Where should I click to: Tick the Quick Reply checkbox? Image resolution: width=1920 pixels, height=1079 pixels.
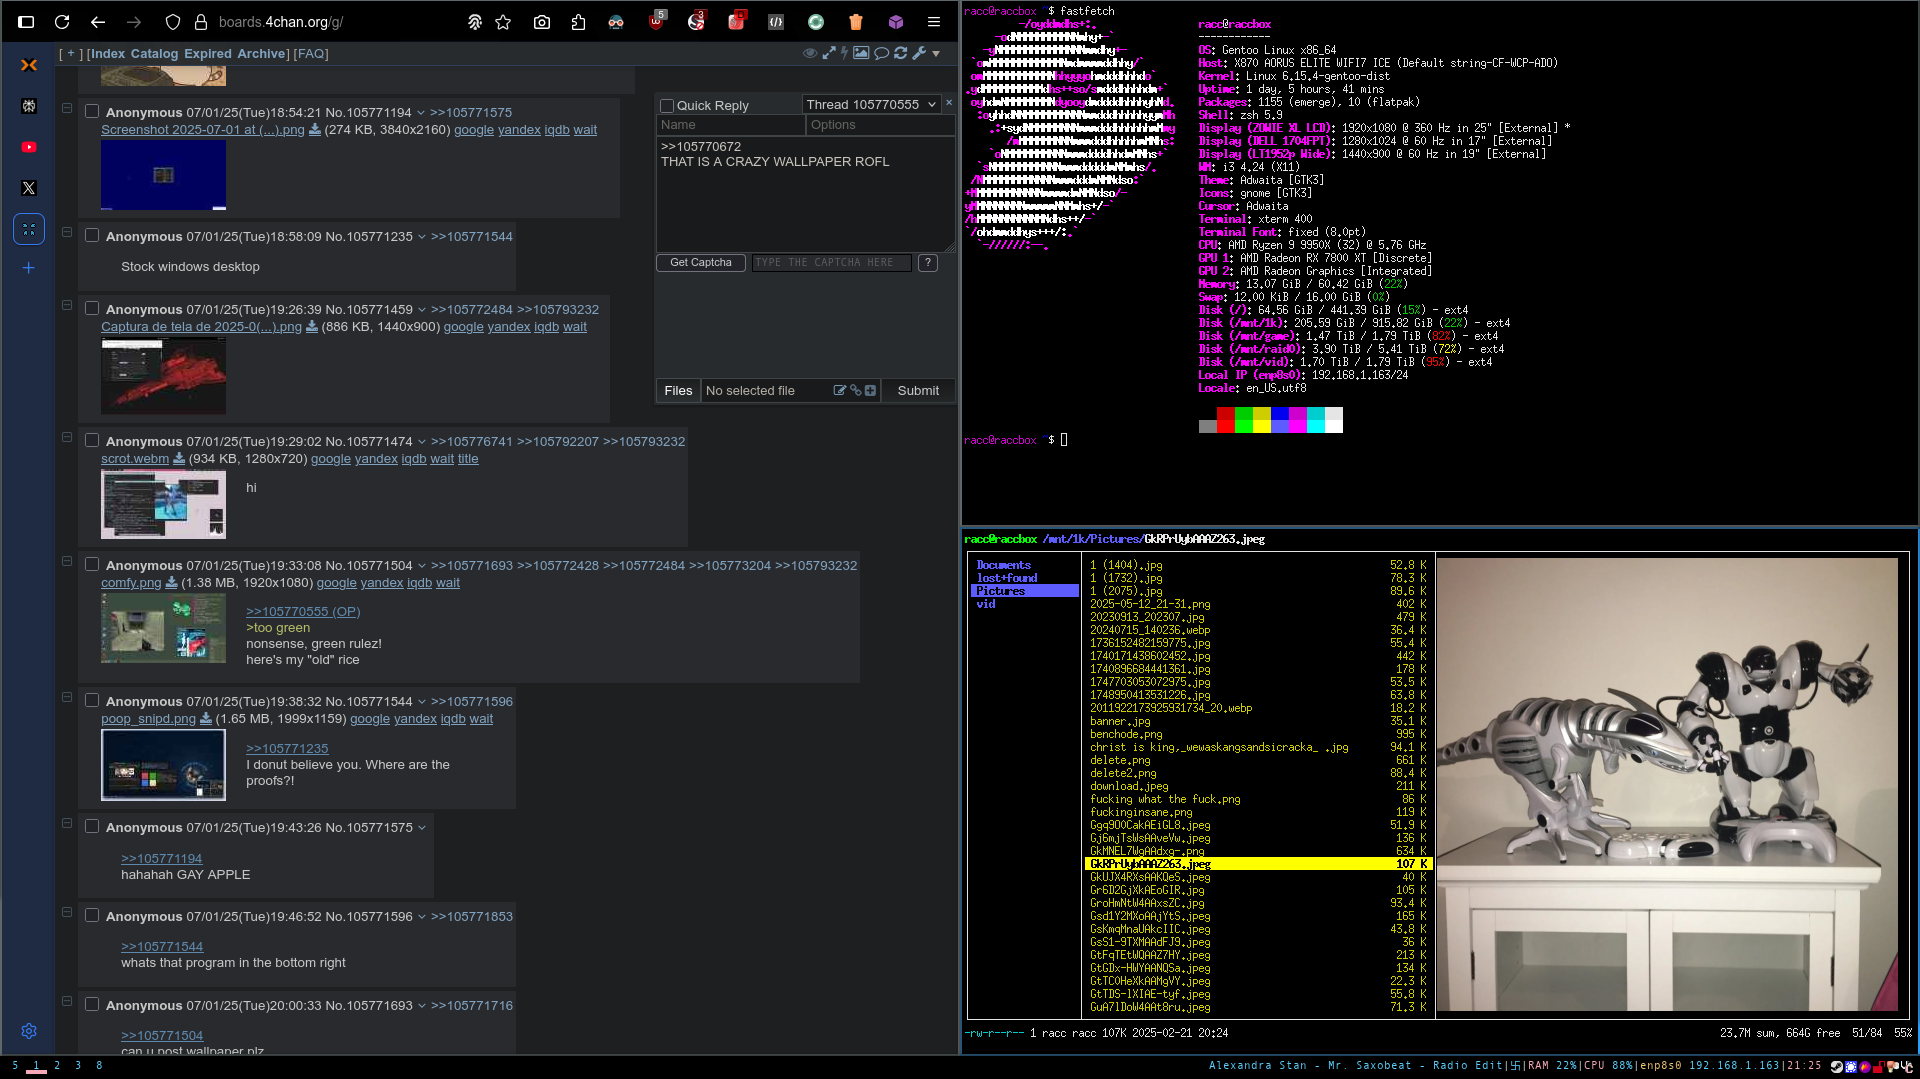pos(667,106)
